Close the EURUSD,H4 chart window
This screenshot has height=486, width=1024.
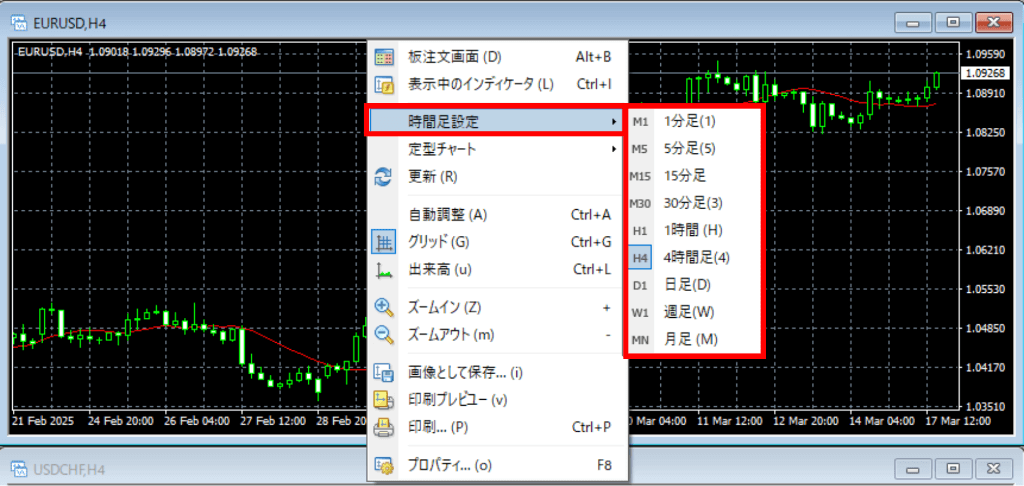(x=994, y=23)
